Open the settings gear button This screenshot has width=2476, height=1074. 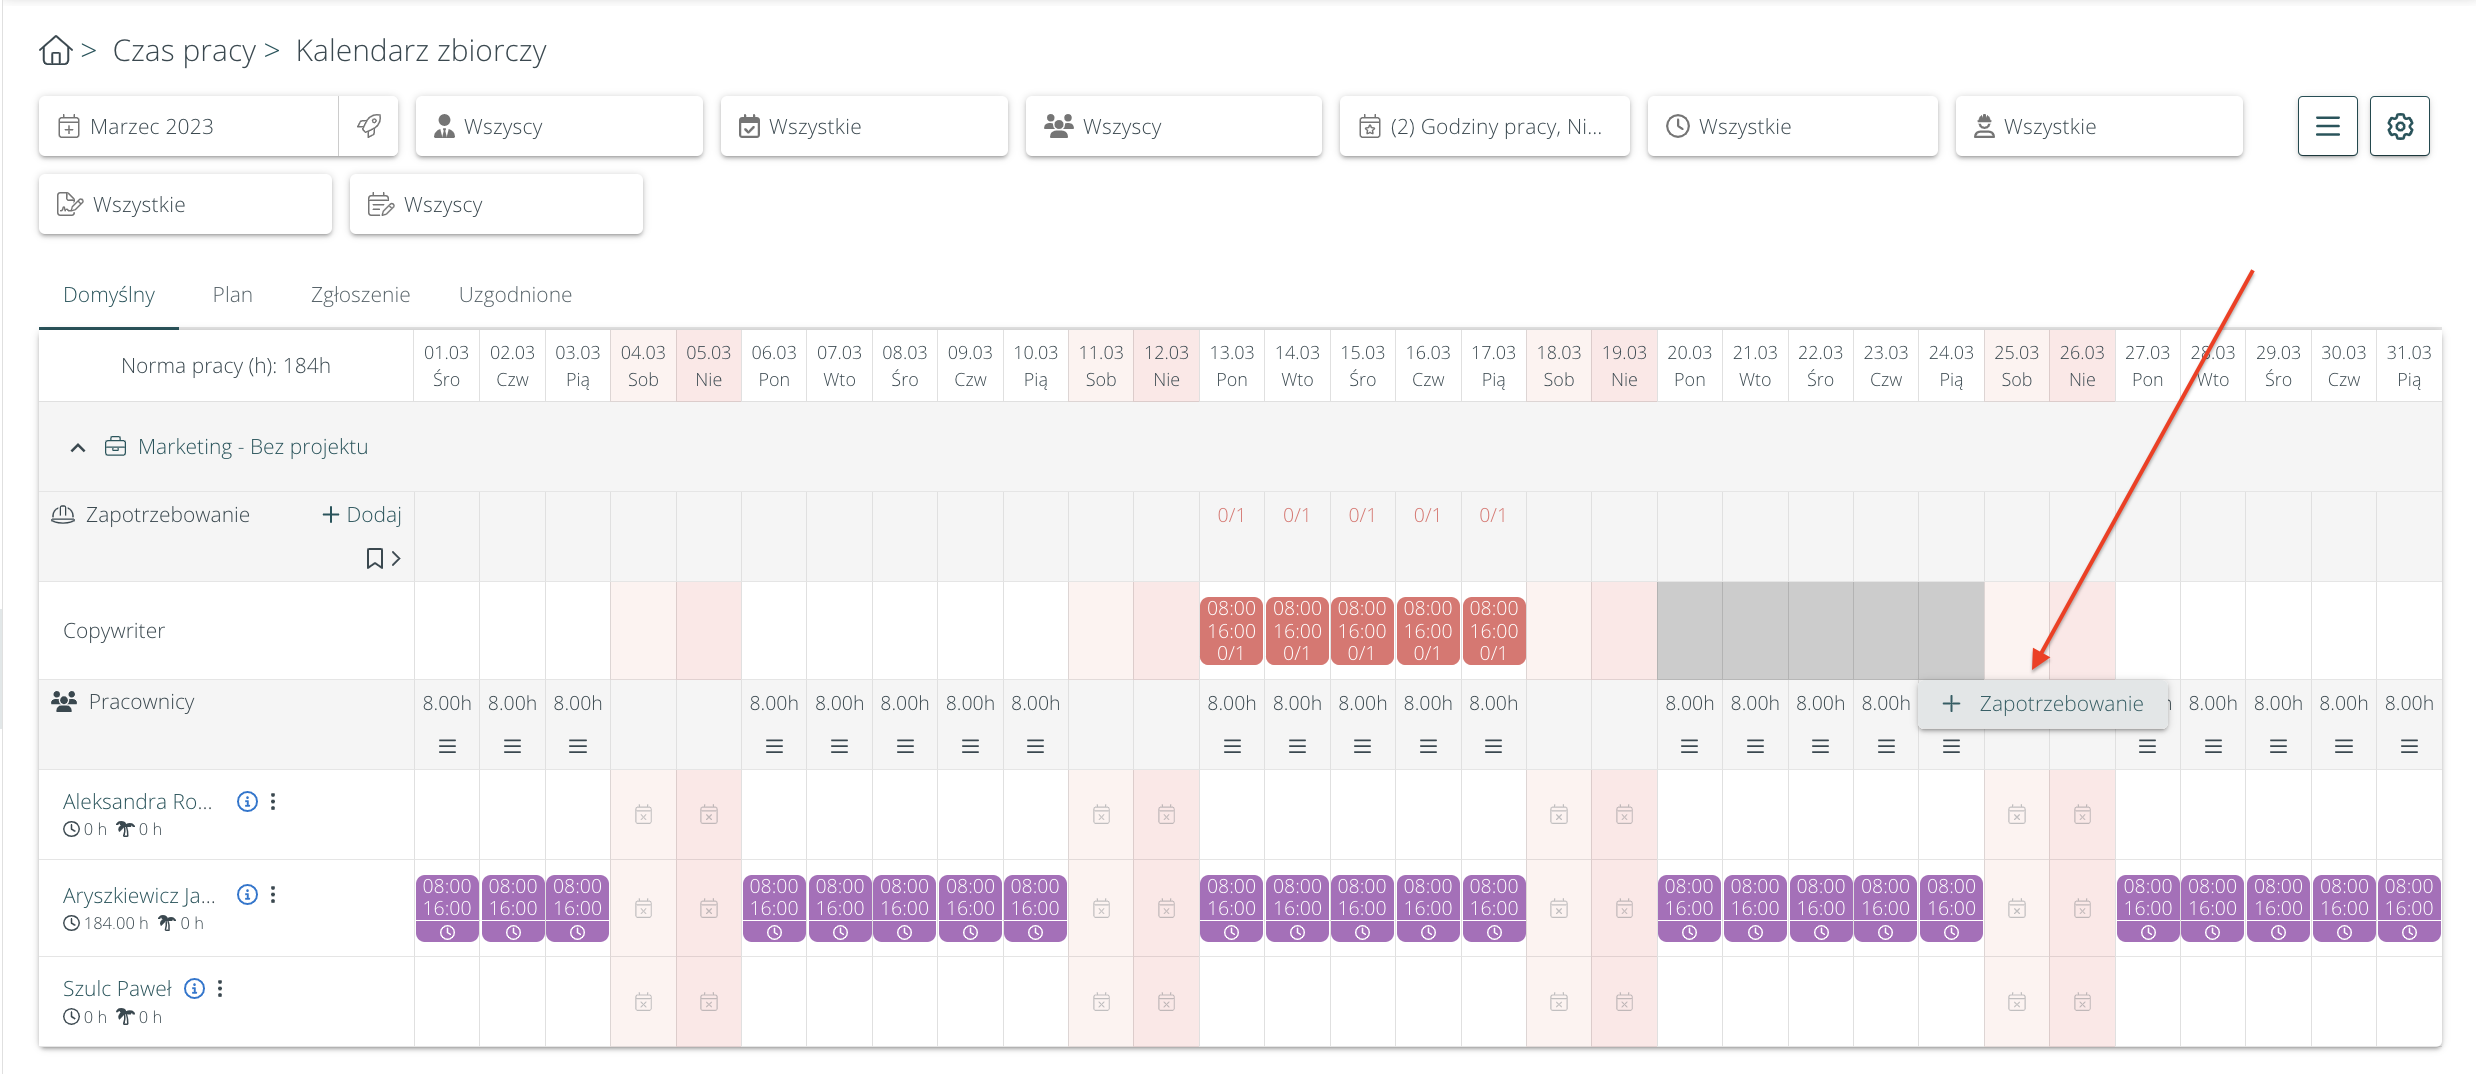(x=2399, y=126)
